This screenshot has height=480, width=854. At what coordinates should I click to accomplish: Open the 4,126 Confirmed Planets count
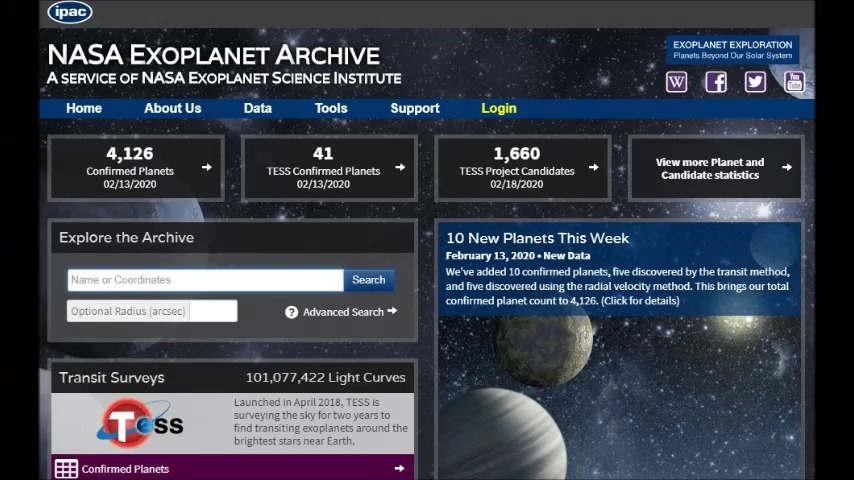click(130, 154)
